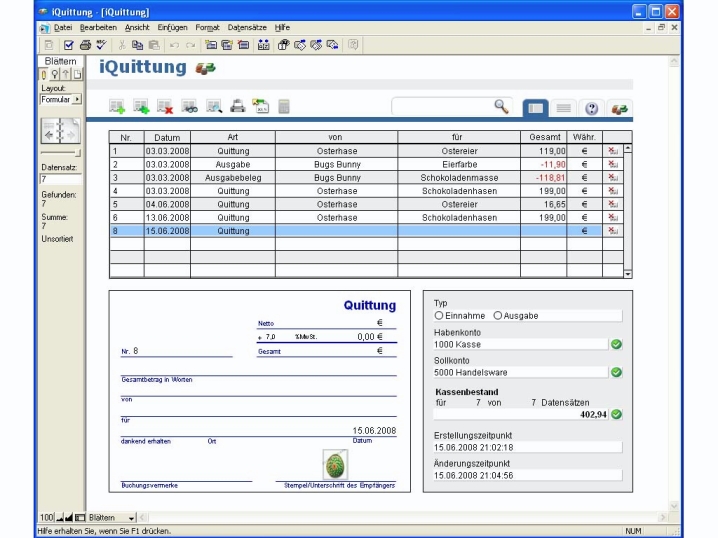The image size is (718, 538).
Task: Click the magnifying glass in search box
Action: point(501,106)
